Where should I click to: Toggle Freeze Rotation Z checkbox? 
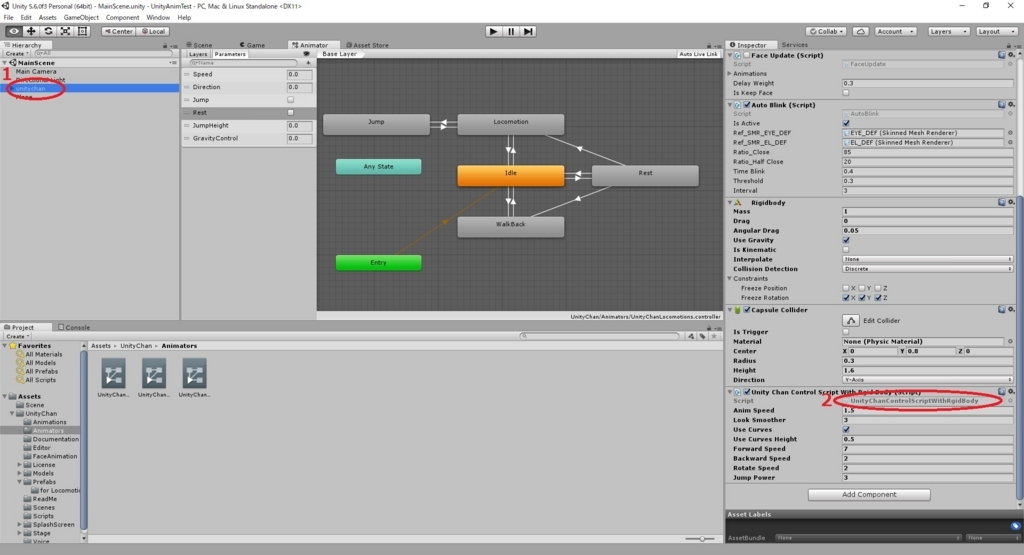[x=878, y=298]
